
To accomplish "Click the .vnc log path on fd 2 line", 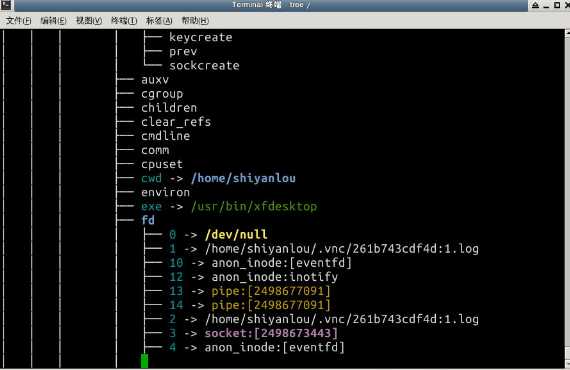I will click(342, 319).
